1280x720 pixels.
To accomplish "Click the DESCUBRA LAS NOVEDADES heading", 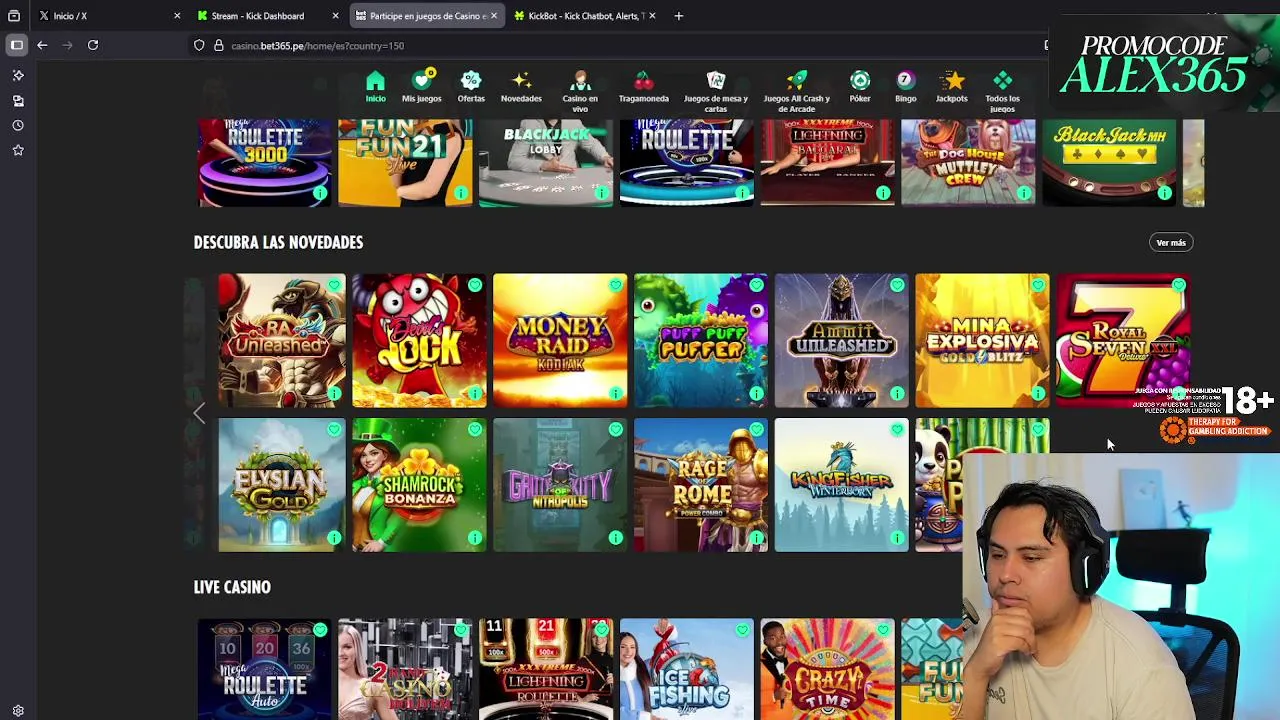I will click(278, 242).
